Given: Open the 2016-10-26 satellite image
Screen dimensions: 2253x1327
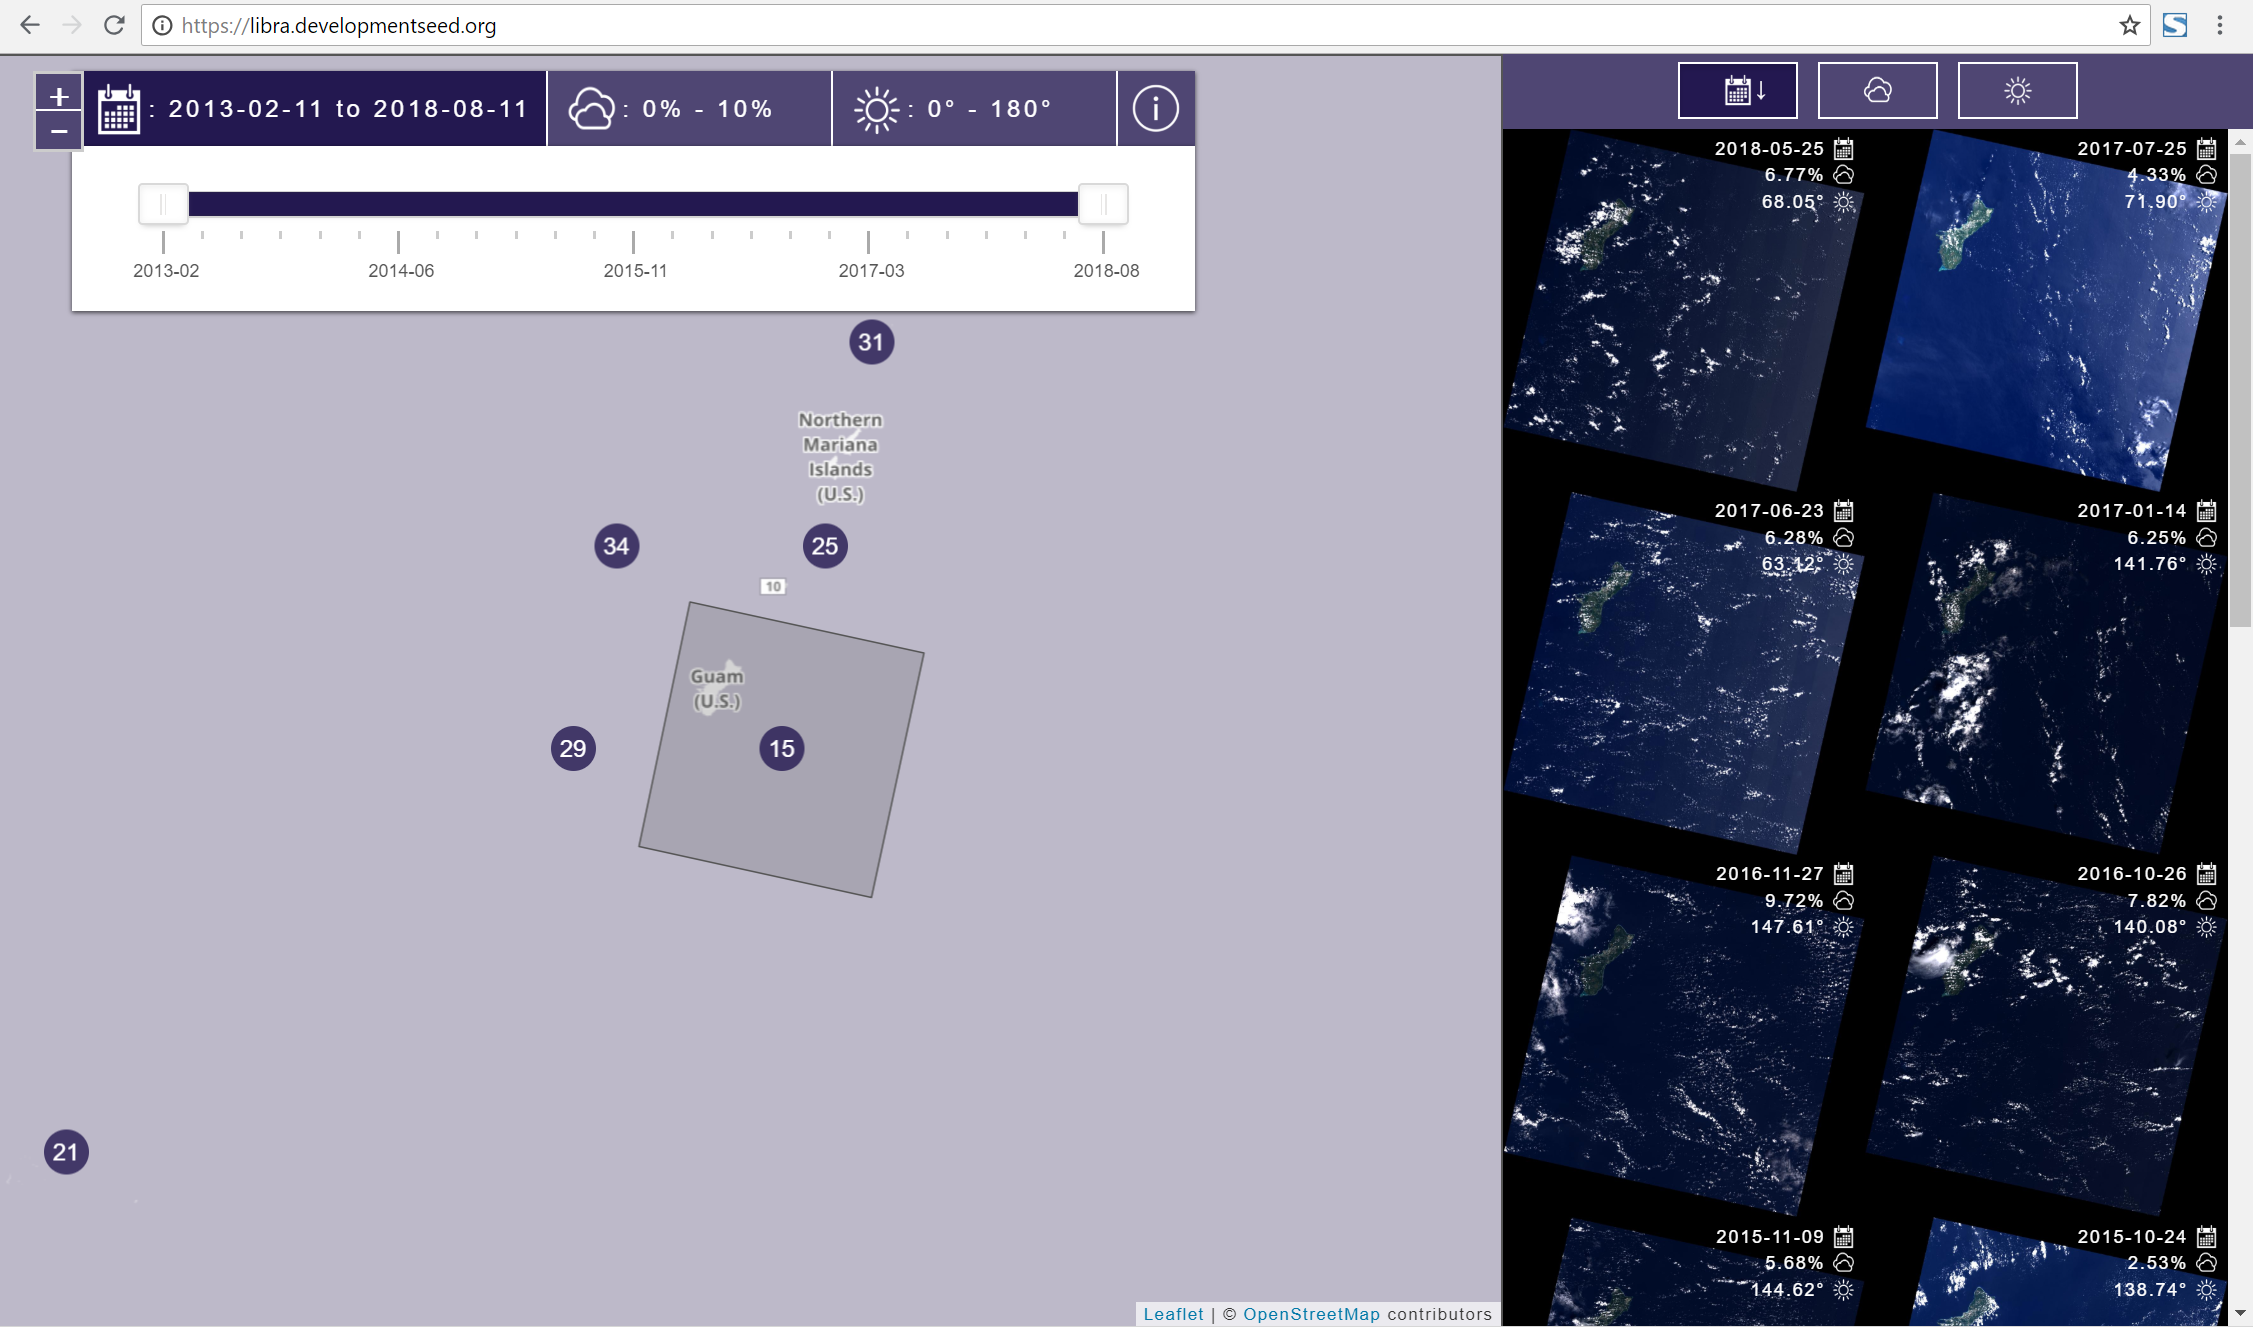Looking at the screenshot, I should pyautogui.click(x=2047, y=1035).
